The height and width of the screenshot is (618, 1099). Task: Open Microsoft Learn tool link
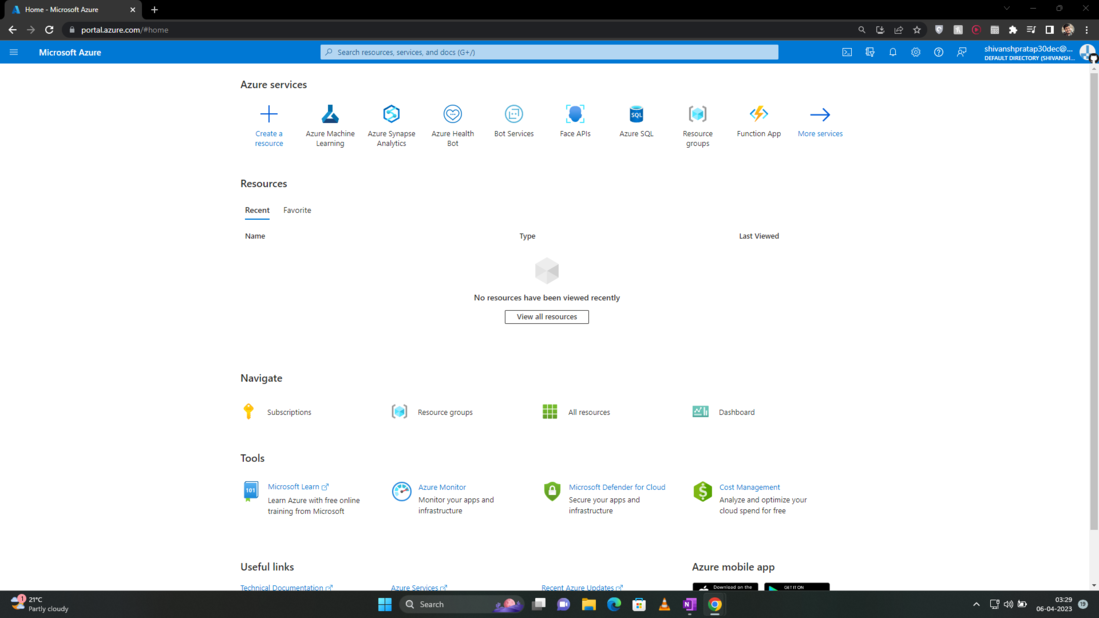298,486
